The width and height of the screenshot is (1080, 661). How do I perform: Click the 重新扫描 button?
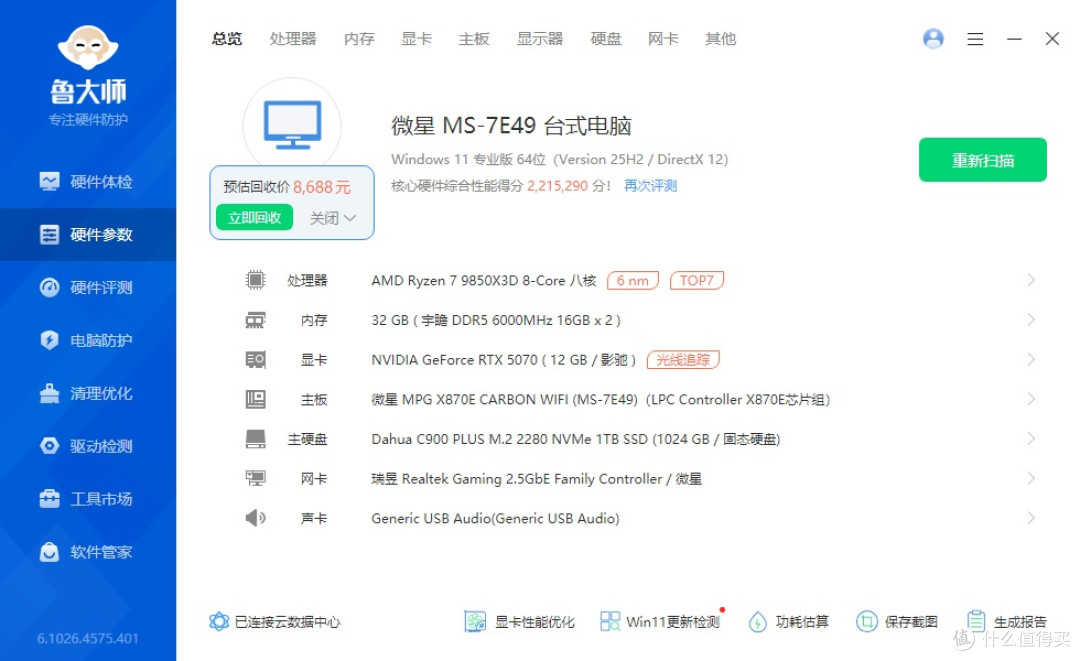(x=983, y=160)
